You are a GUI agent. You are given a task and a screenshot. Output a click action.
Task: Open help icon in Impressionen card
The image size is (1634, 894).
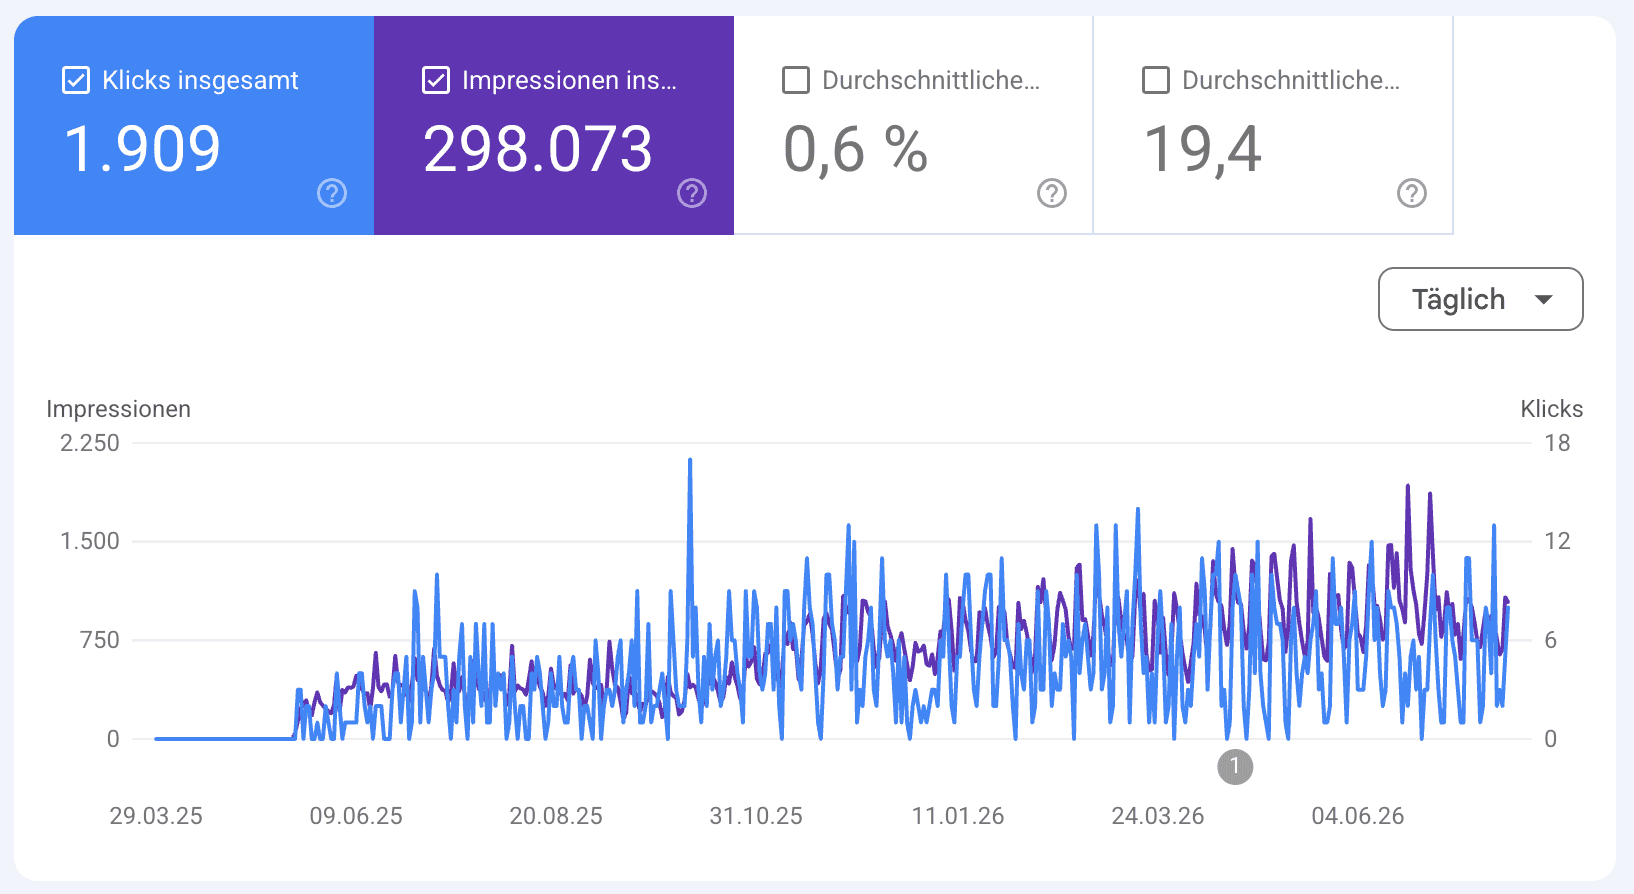692,193
